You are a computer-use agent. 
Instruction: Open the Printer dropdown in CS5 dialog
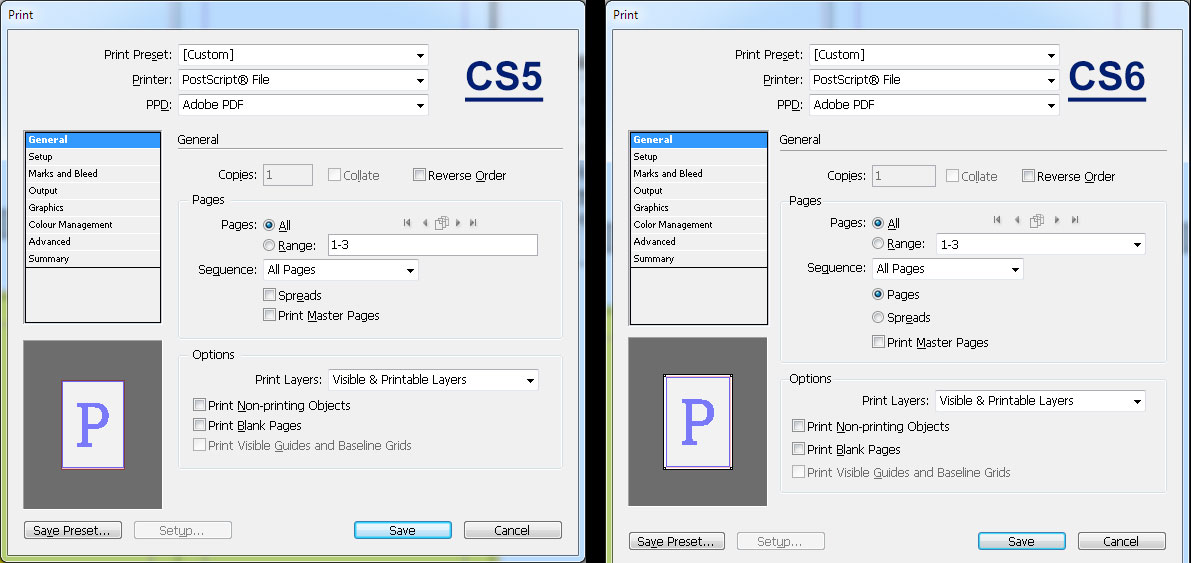pyautogui.click(x=303, y=80)
